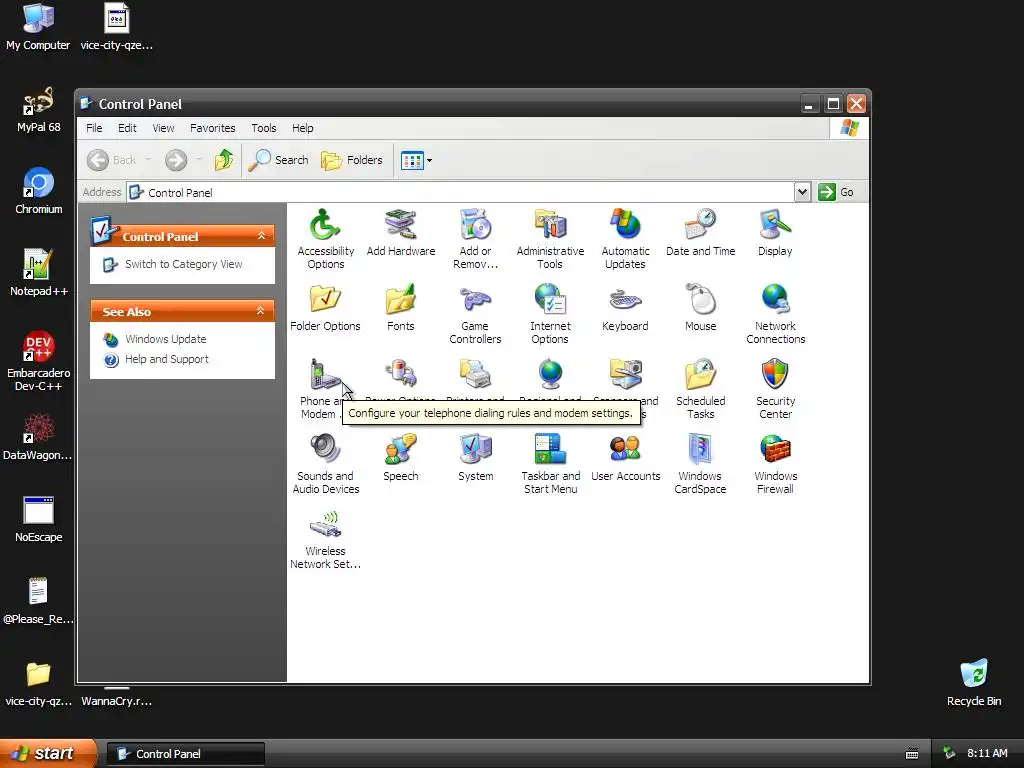Open Scheduled Tasks icon
Image resolution: width=1024 pixels, height=768 pixels.
[x=700, y=375]
